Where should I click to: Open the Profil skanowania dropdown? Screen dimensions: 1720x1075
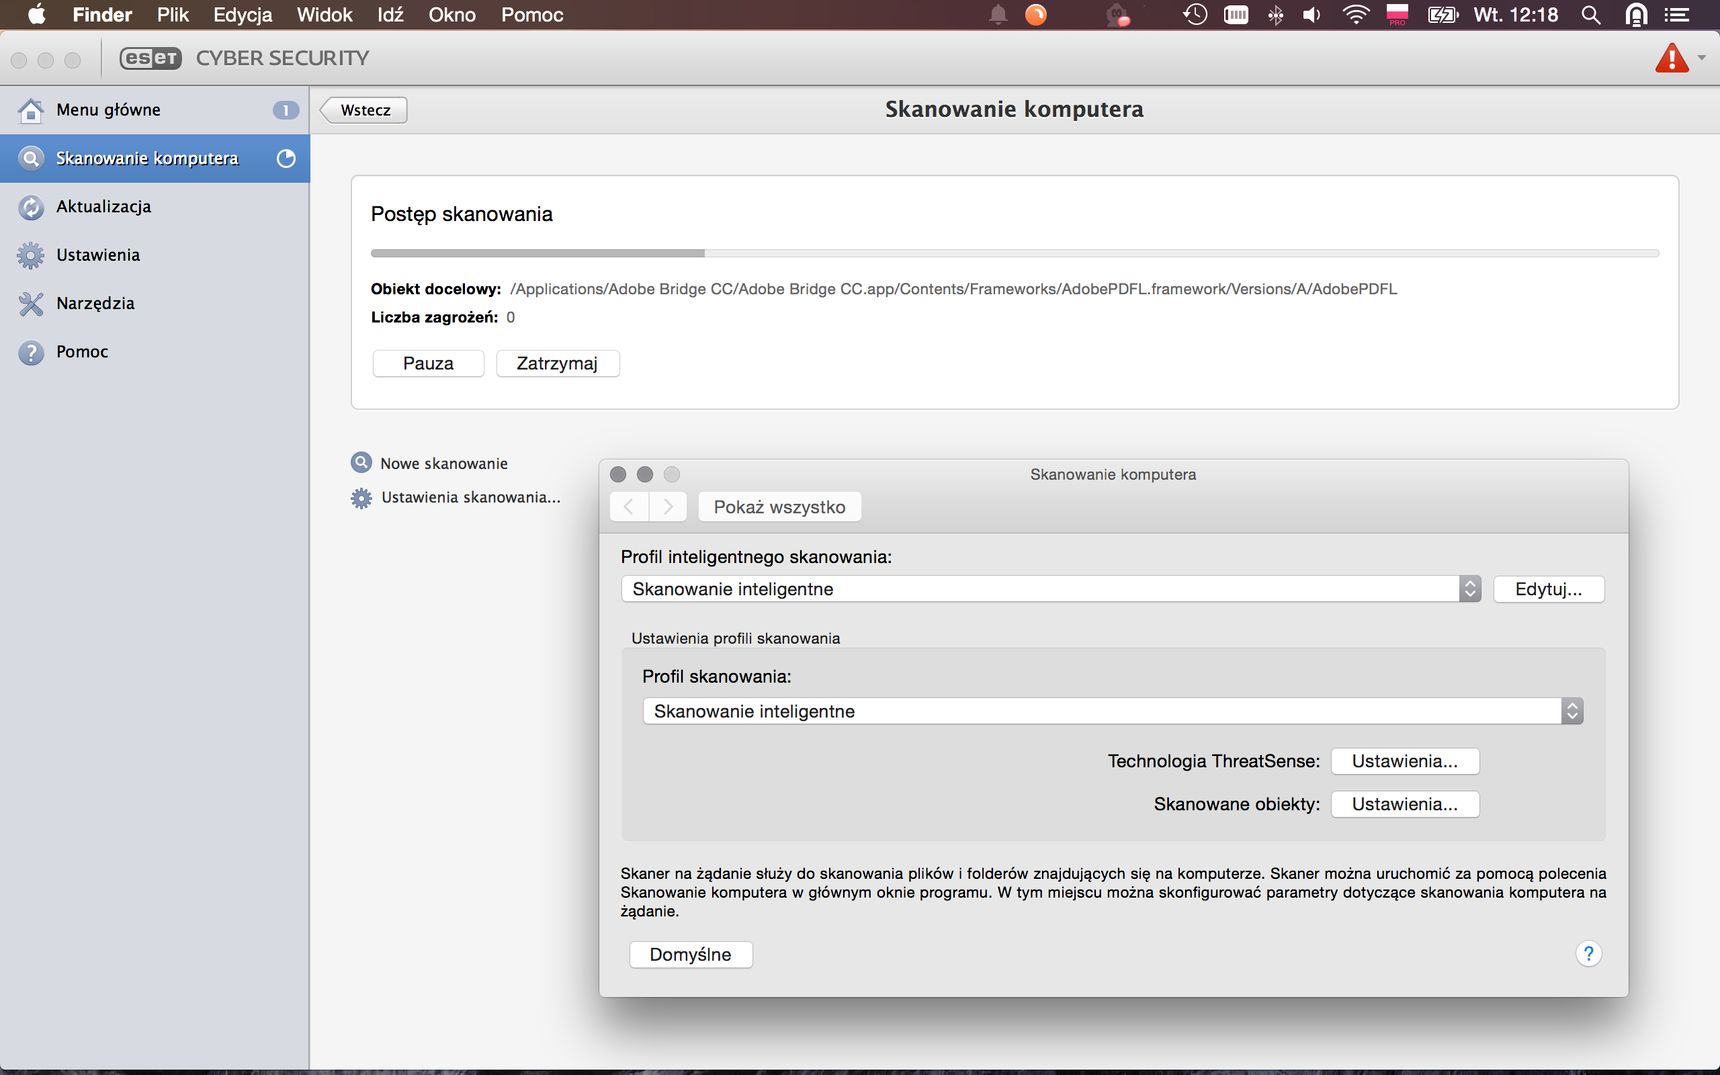pos(1113,711)
